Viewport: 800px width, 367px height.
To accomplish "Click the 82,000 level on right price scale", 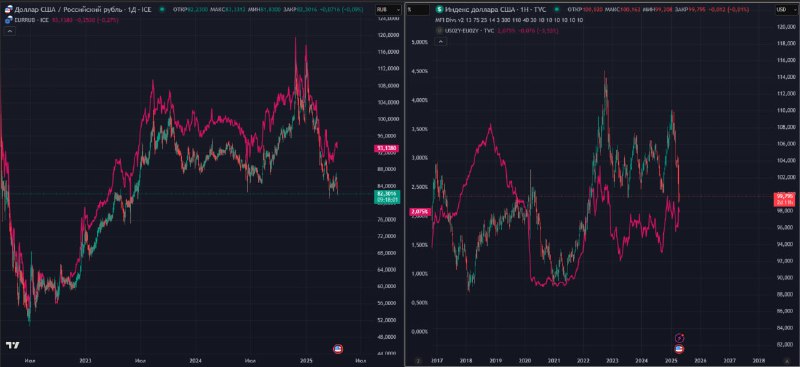I will coord(785,345).
